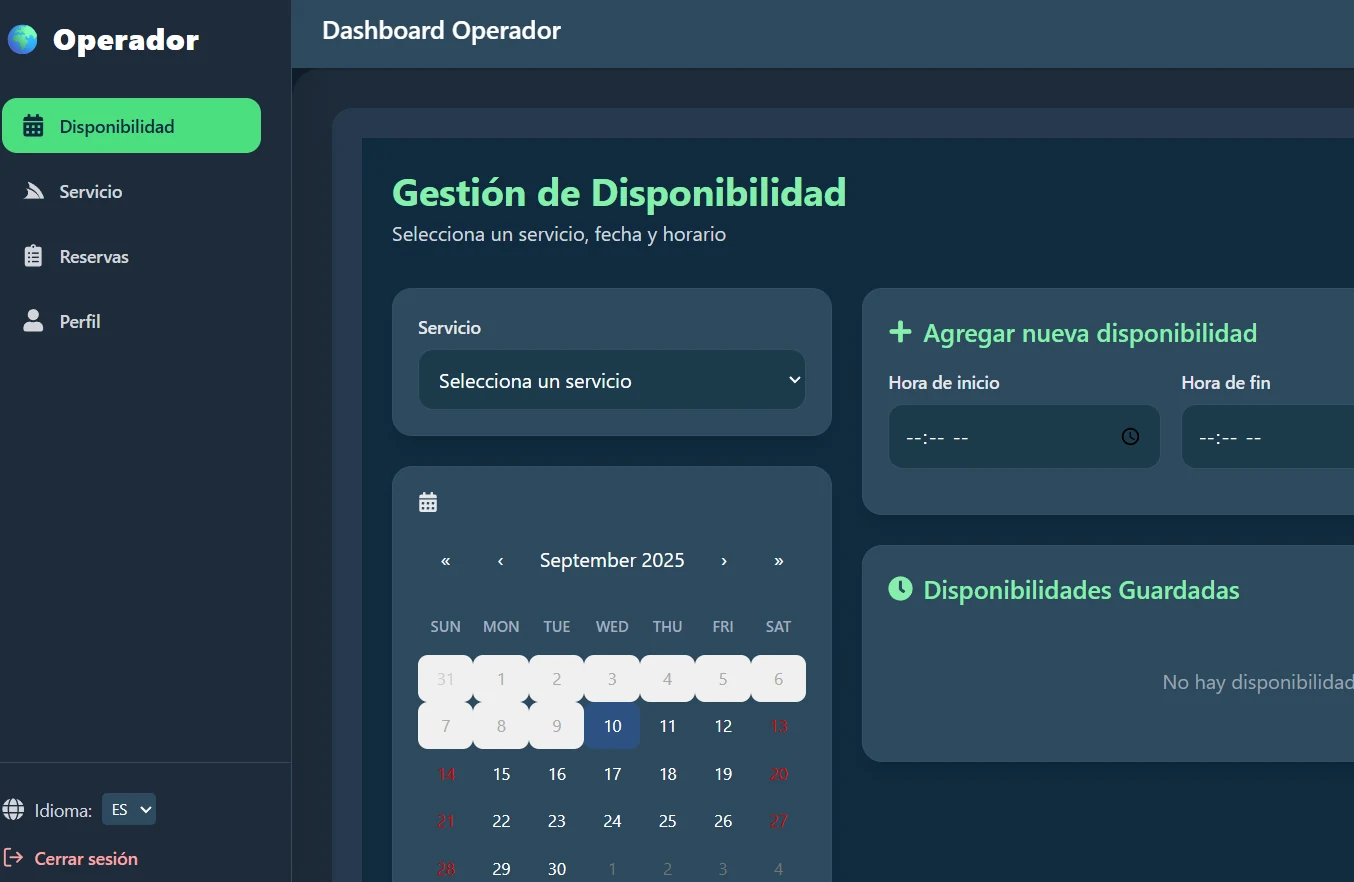The image size is (1354, 882).
Task: Select day 11 in the calendar
Action: coord(668,726)
